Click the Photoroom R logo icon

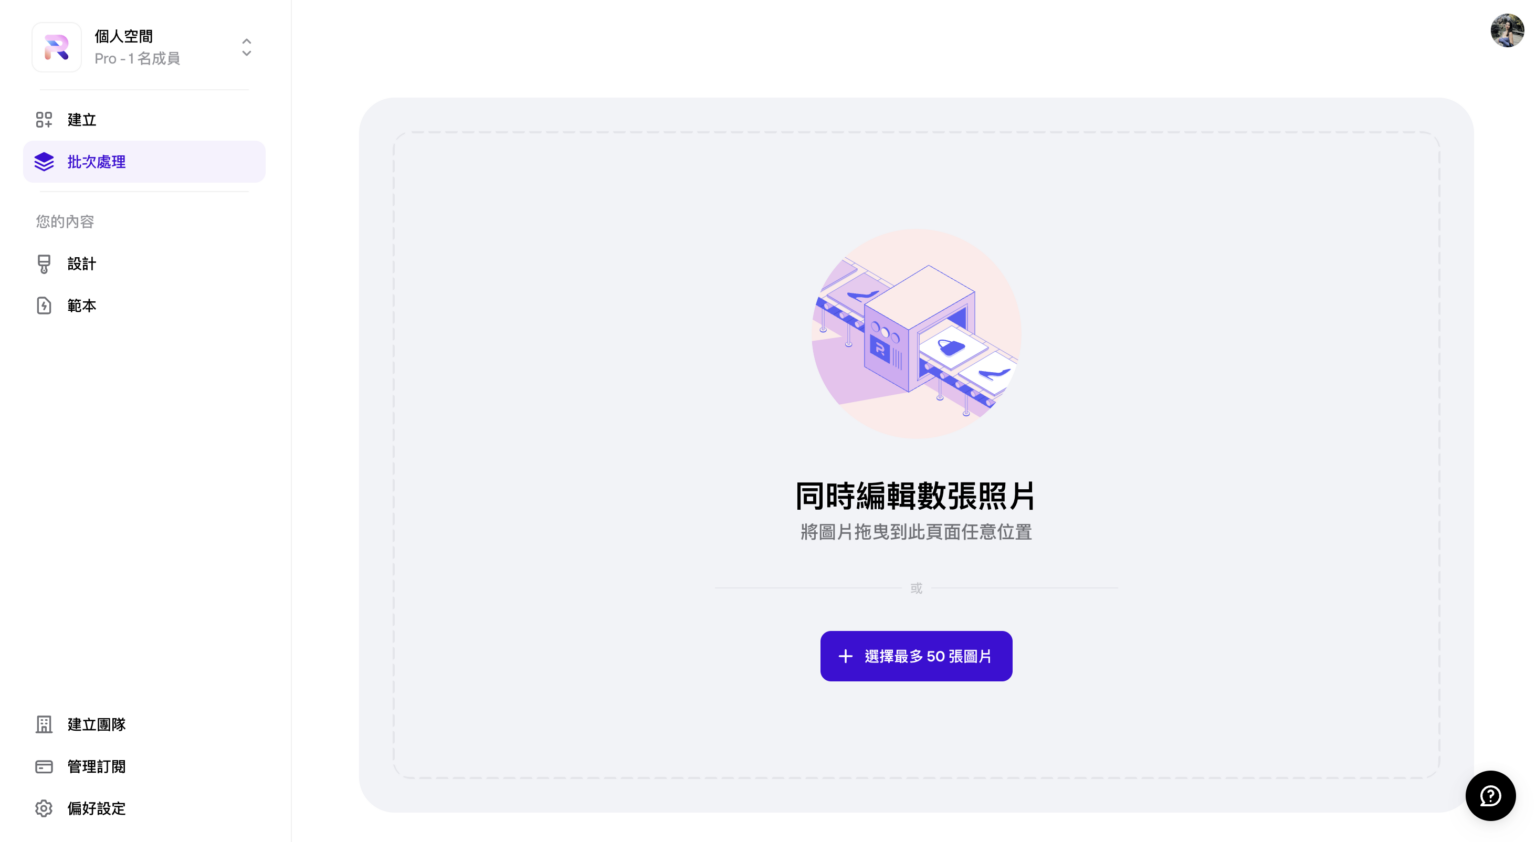click(x=57, y=47)
